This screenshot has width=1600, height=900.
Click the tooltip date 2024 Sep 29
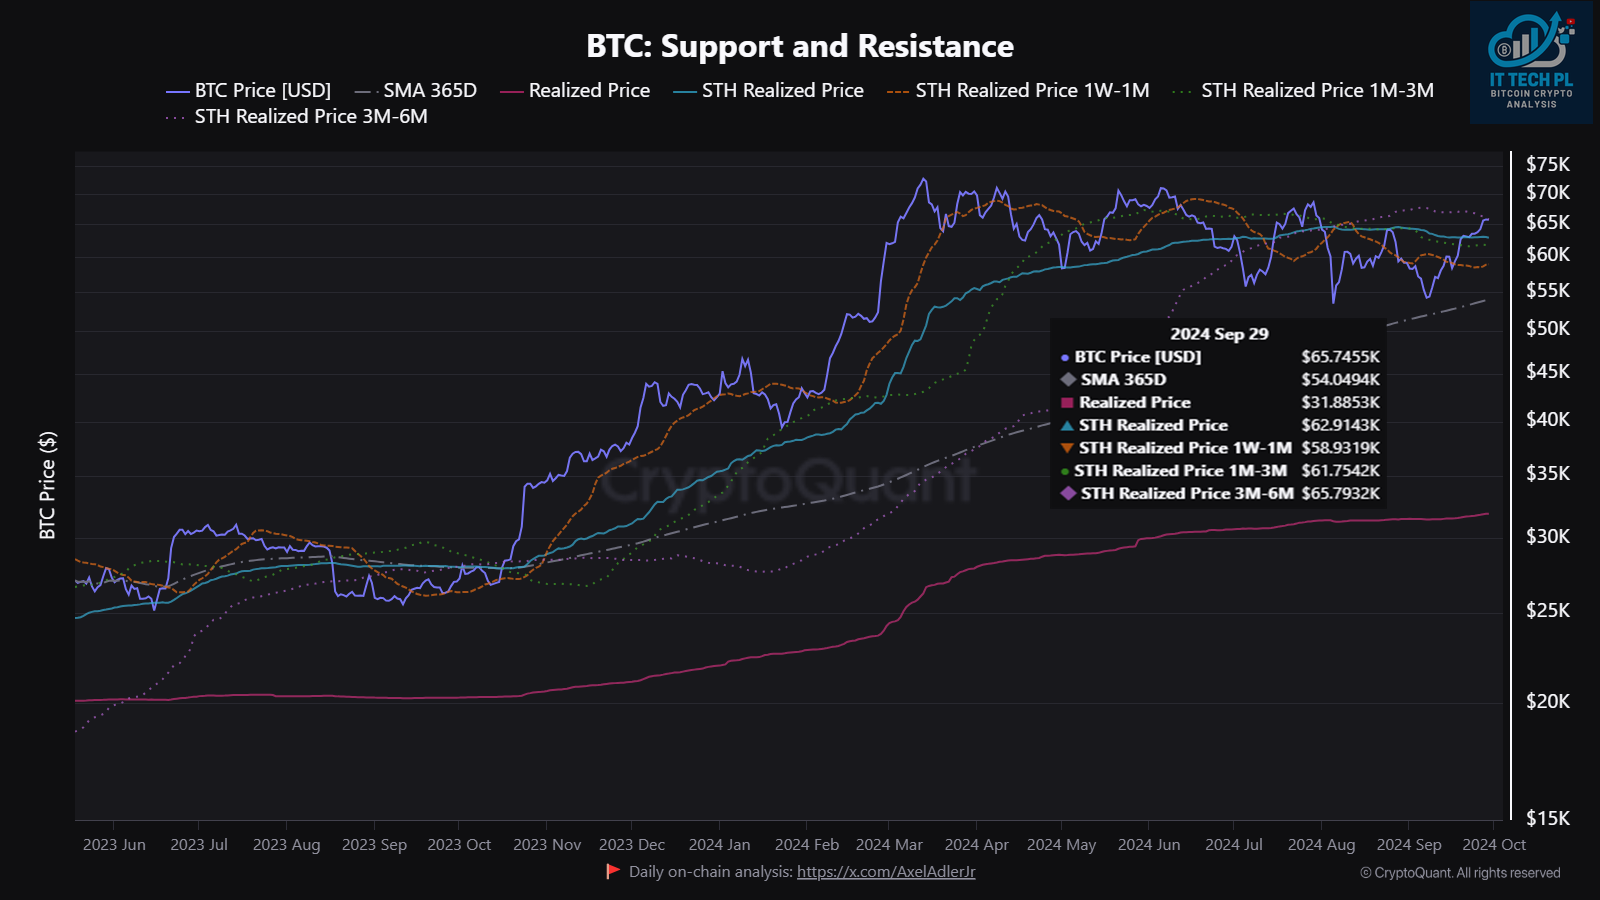point(1219,334)
